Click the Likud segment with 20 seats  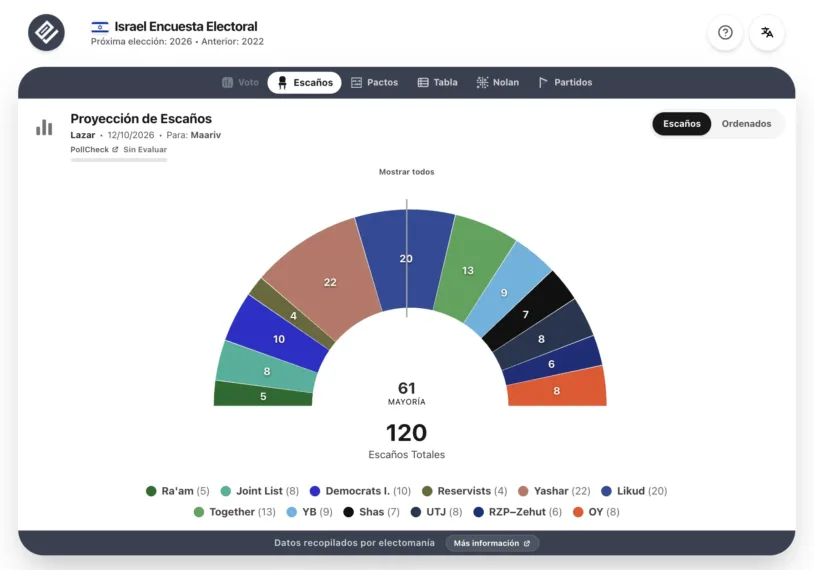click(x=405, y=260)
